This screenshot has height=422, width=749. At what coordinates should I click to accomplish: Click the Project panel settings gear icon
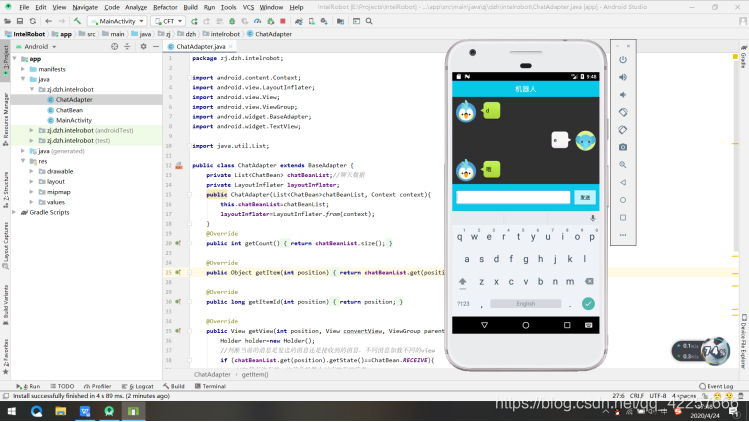pyautogui.click(x=143, y=46)
